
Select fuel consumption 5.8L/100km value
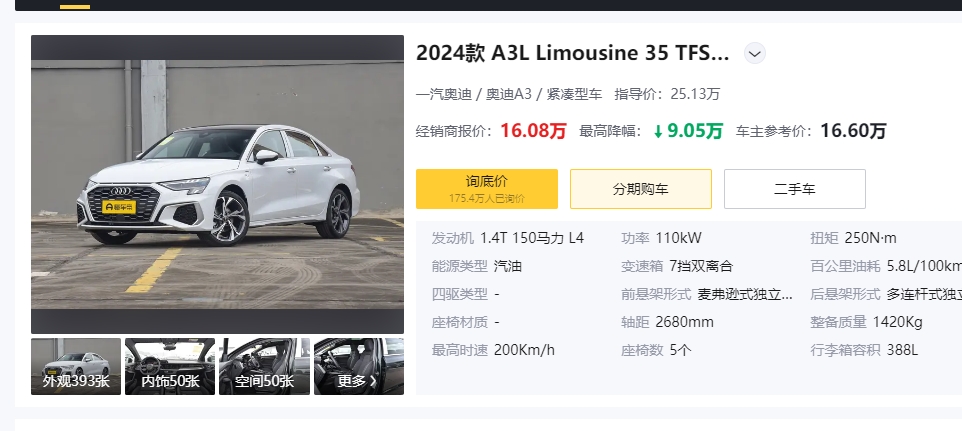click(925, 266)
